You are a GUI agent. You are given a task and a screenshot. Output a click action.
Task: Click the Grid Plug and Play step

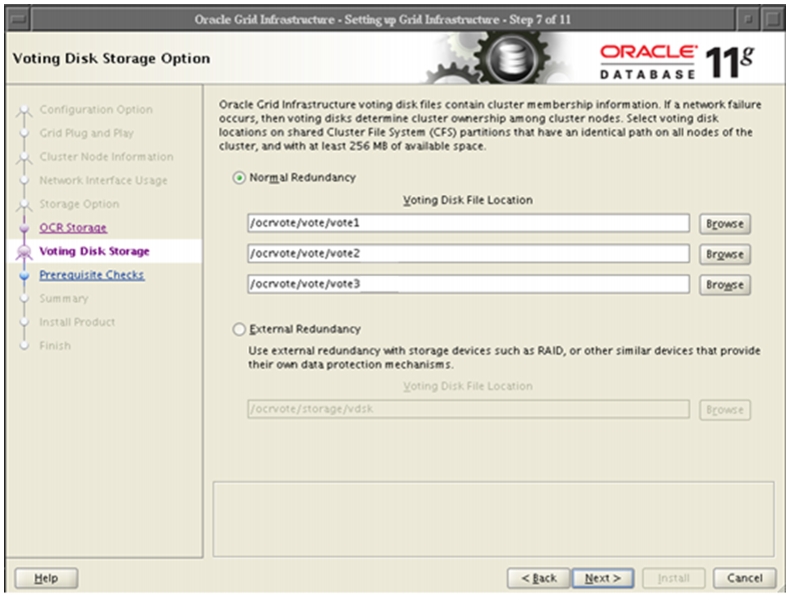[86, 133]
